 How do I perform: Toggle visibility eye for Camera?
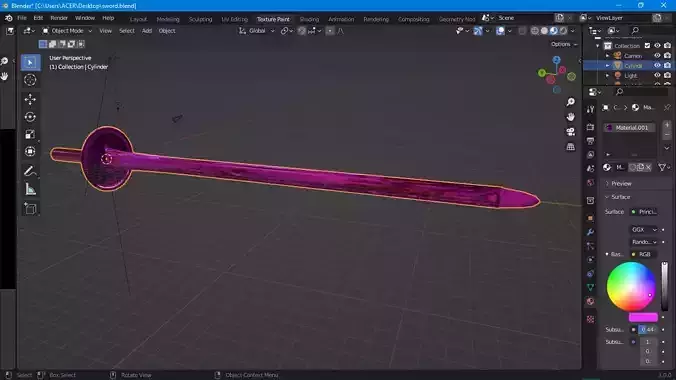coord(657,56)
